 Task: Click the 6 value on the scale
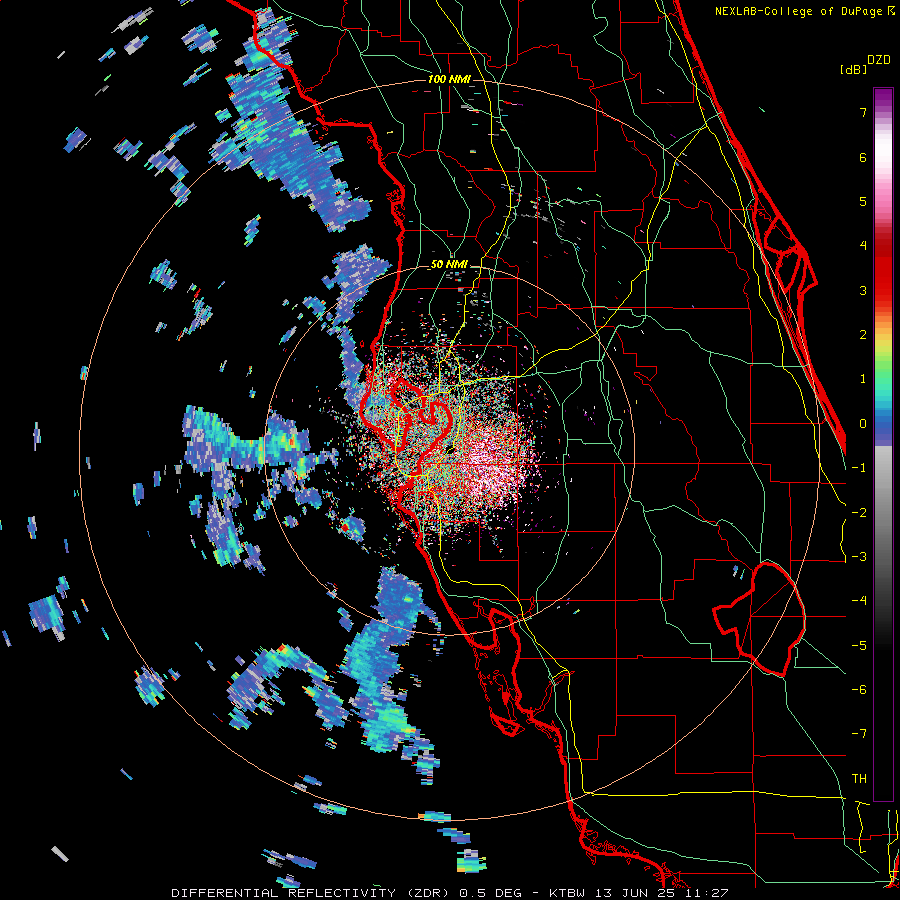(863, 157)
